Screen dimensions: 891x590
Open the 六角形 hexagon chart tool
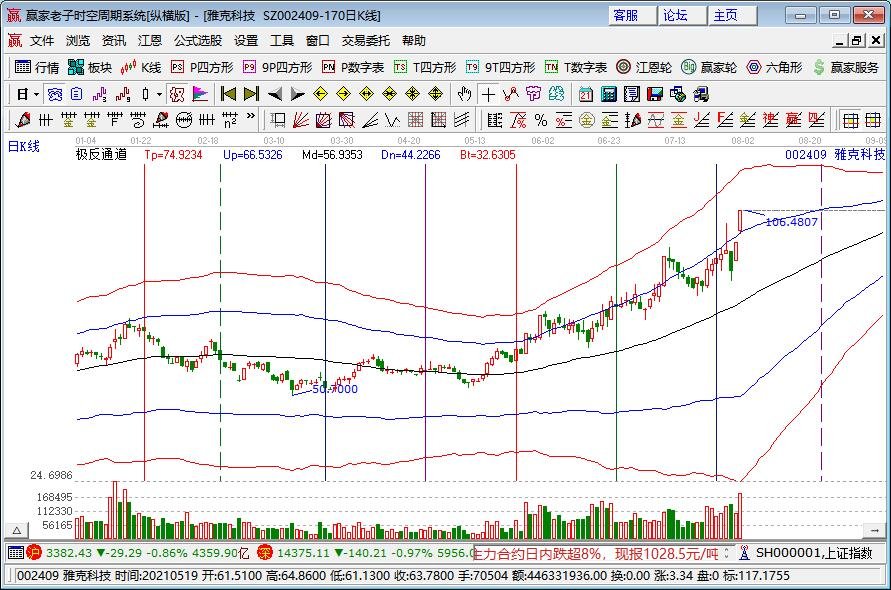coord(774,67)
